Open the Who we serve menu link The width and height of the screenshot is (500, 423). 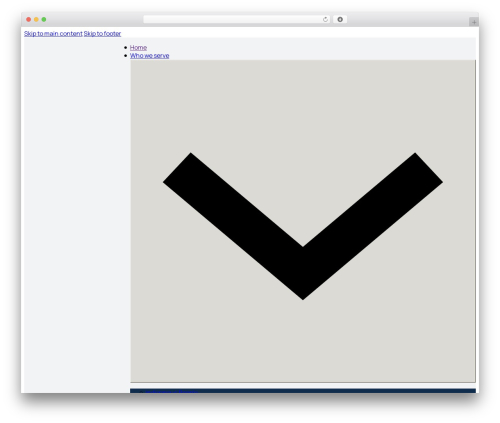[150, 56]
